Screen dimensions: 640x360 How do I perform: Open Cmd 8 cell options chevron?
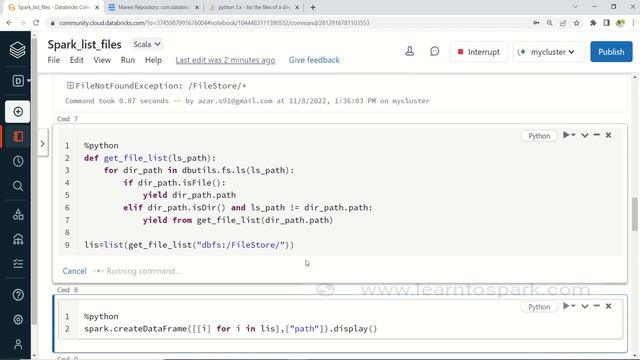(585, 306)
